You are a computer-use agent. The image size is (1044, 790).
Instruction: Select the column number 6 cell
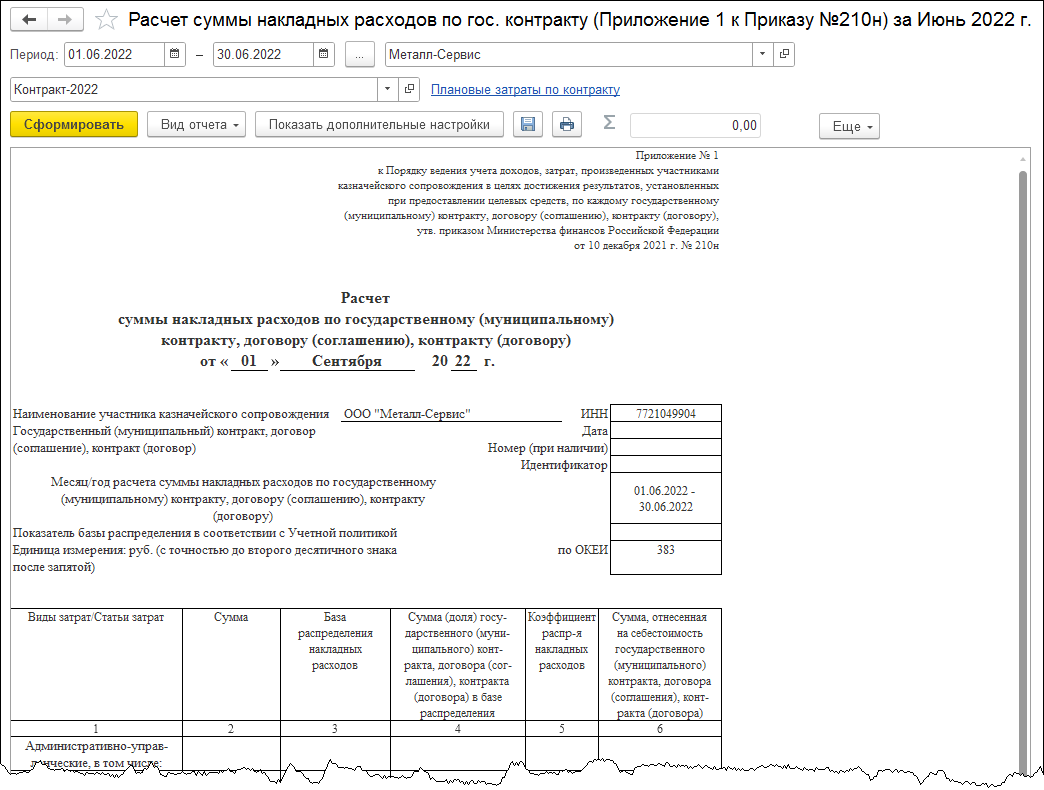tap(660, 729)
